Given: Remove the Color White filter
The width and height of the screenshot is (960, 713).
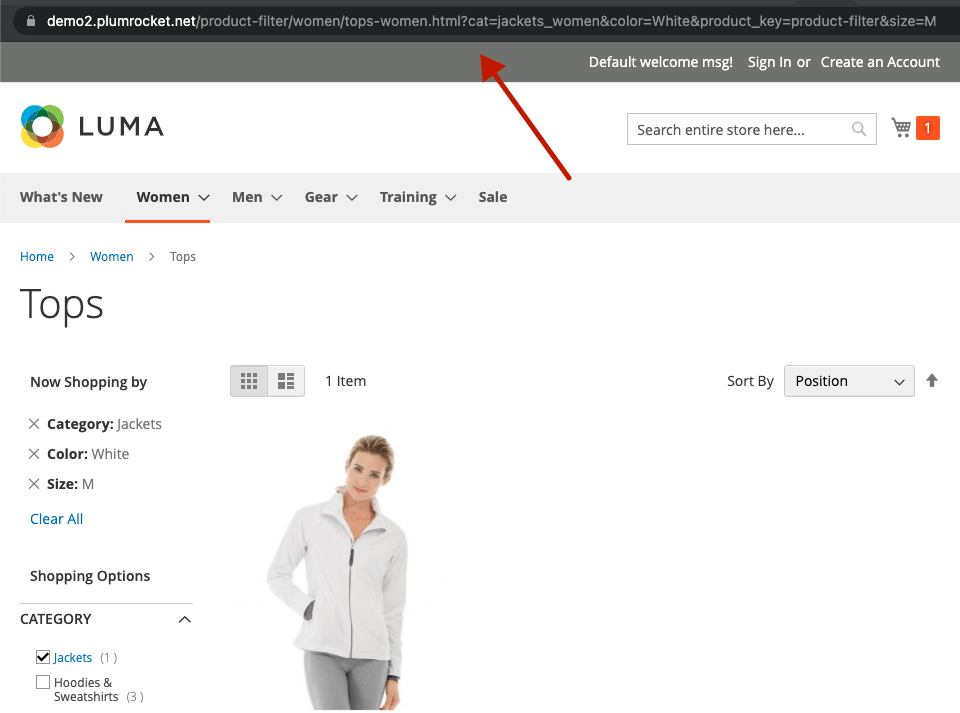Looking at the screenshot, I should point(34,454).
